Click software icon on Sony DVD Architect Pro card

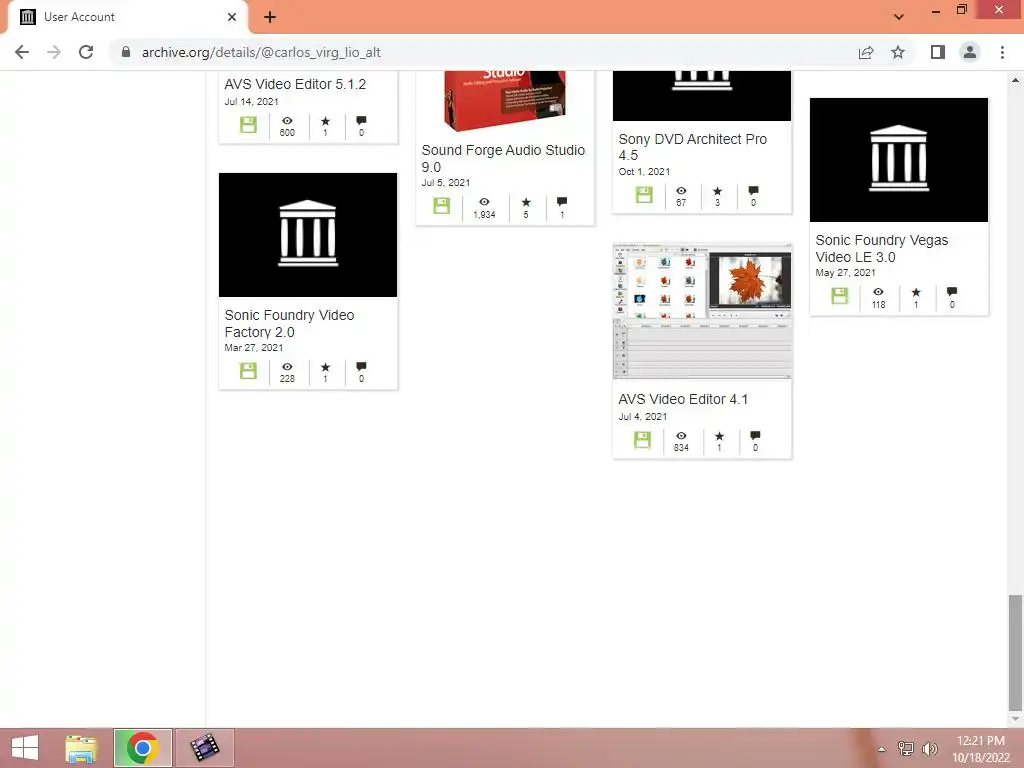644,195
